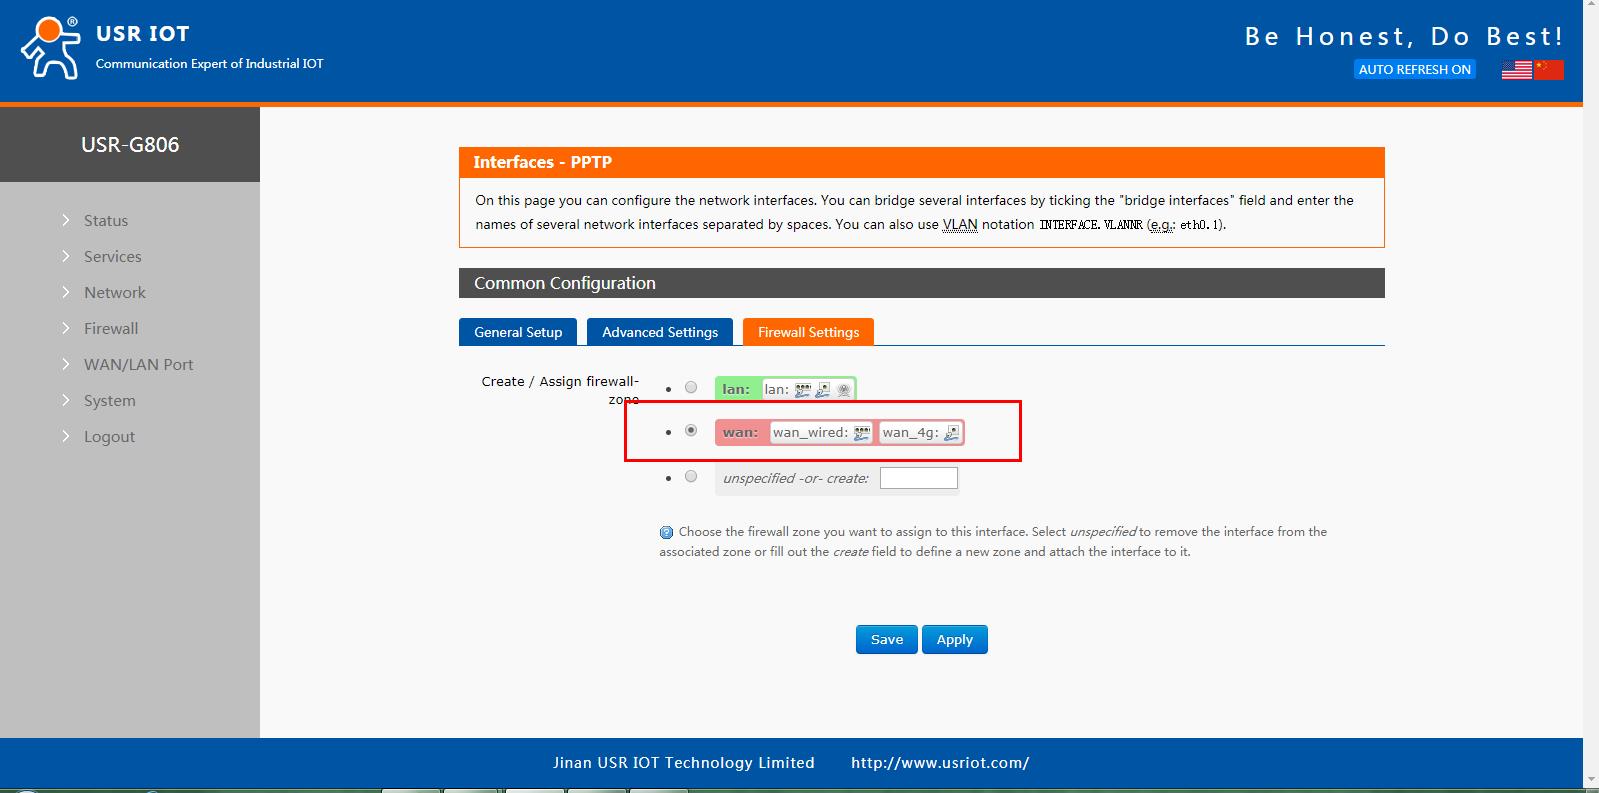The width and height of the screenshot is (1599, 793).
Task: Click the new zone name input field
Action: click(x=919, y=478)
